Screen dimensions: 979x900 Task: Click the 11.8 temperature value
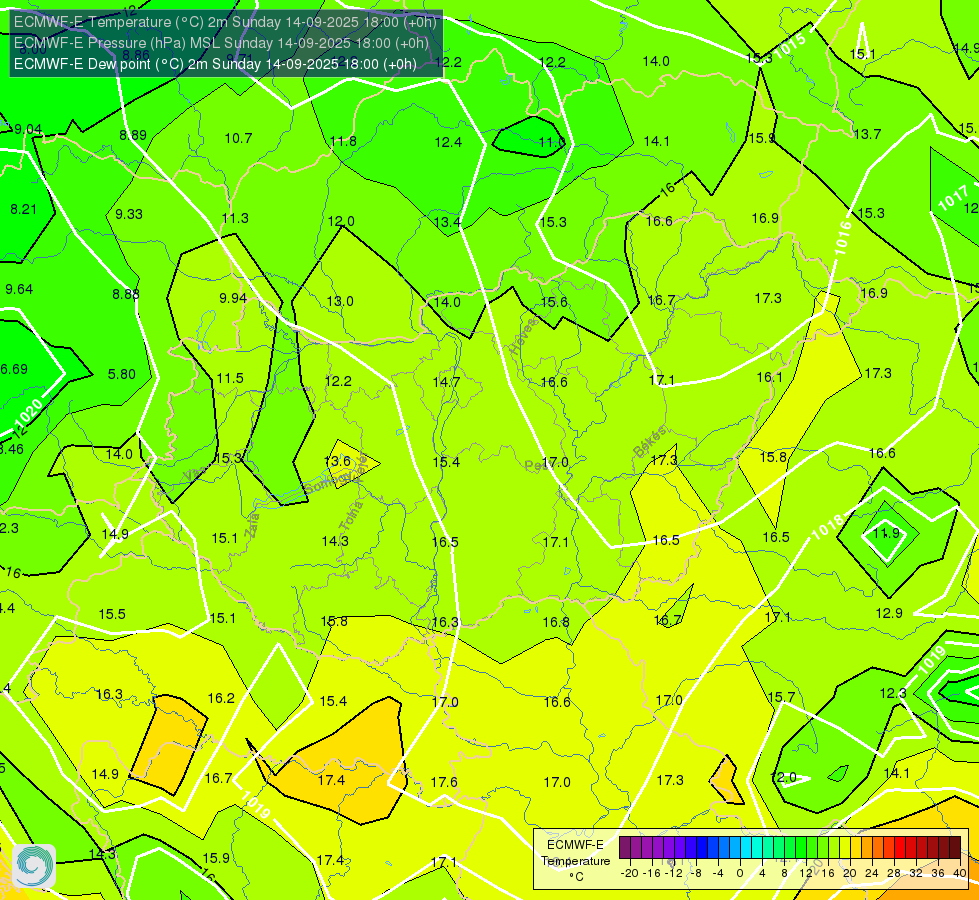pos(343,141)
